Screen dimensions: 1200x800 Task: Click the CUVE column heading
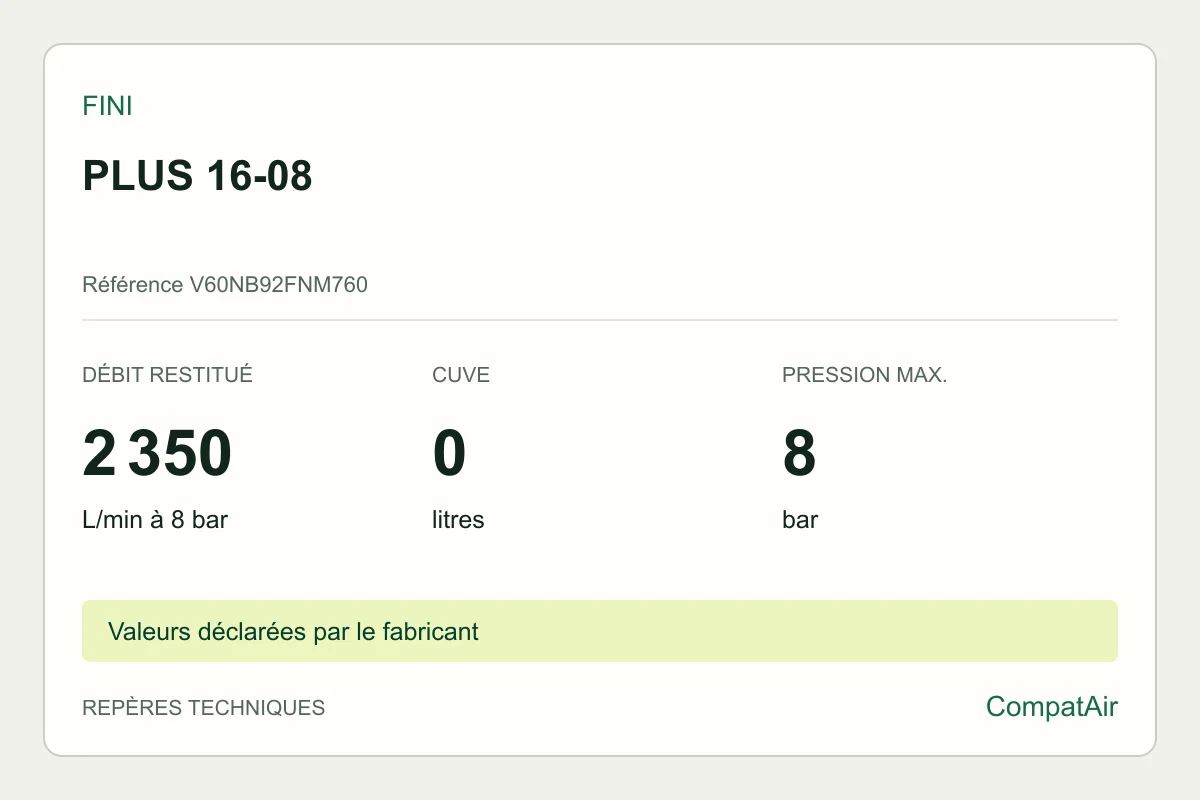[461, 375]
